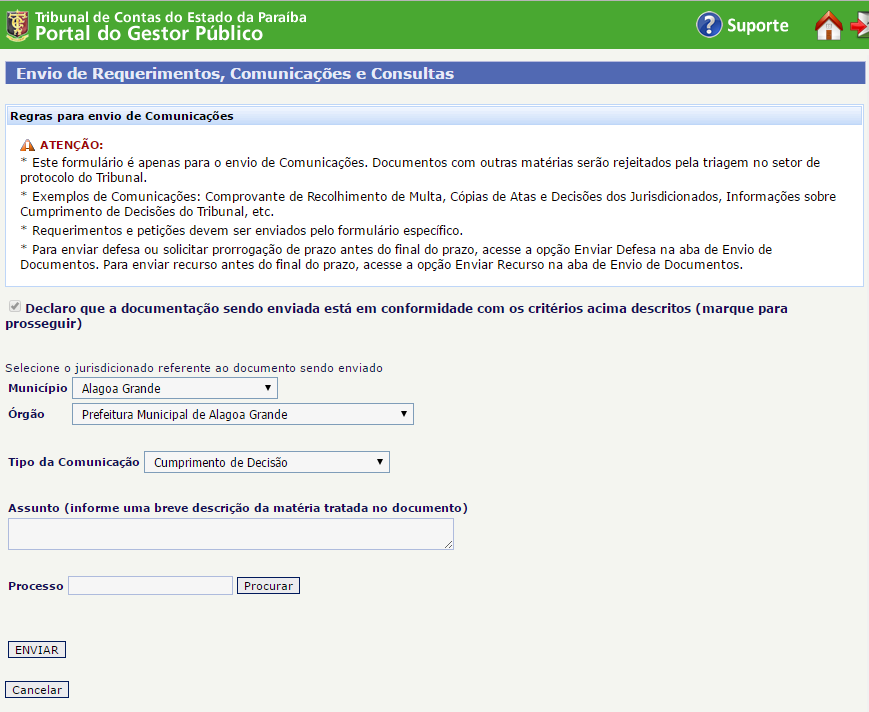Focus the Processo number input field
The height and width of the screenshot is (712, 869).
[x=150, y=586]
